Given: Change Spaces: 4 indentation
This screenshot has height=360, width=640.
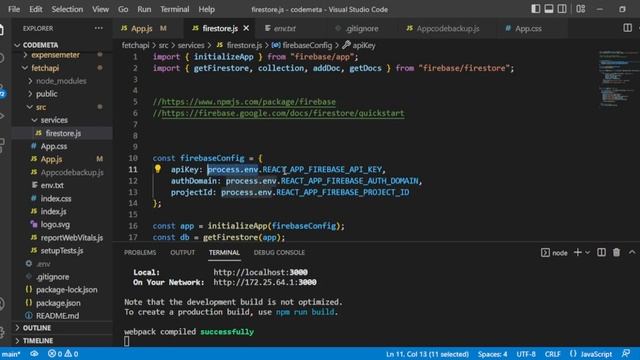Looking at the screenshot, I should click(x=492, y=354).
